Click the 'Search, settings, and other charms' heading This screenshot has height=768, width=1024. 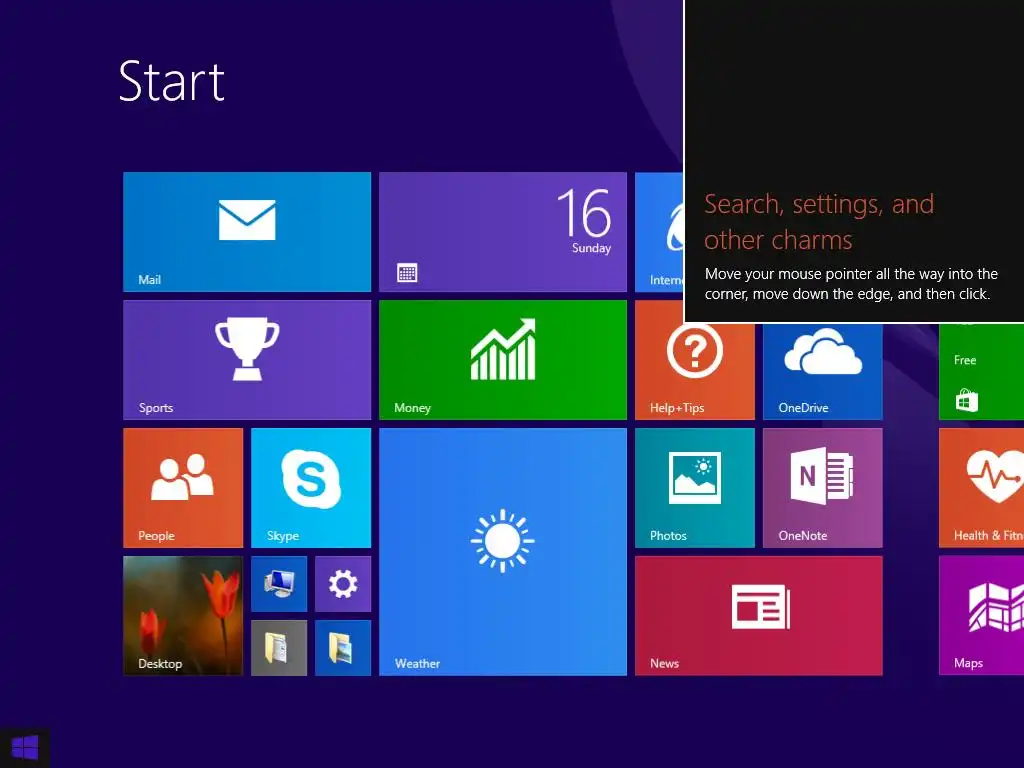819,222
